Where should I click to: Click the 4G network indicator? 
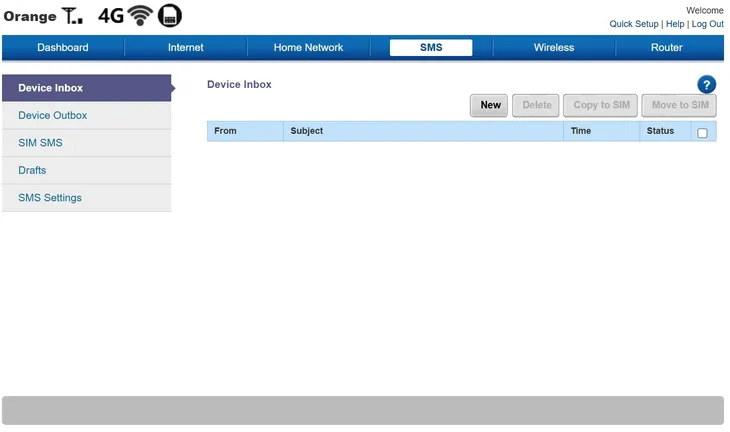tap(110, 16)
